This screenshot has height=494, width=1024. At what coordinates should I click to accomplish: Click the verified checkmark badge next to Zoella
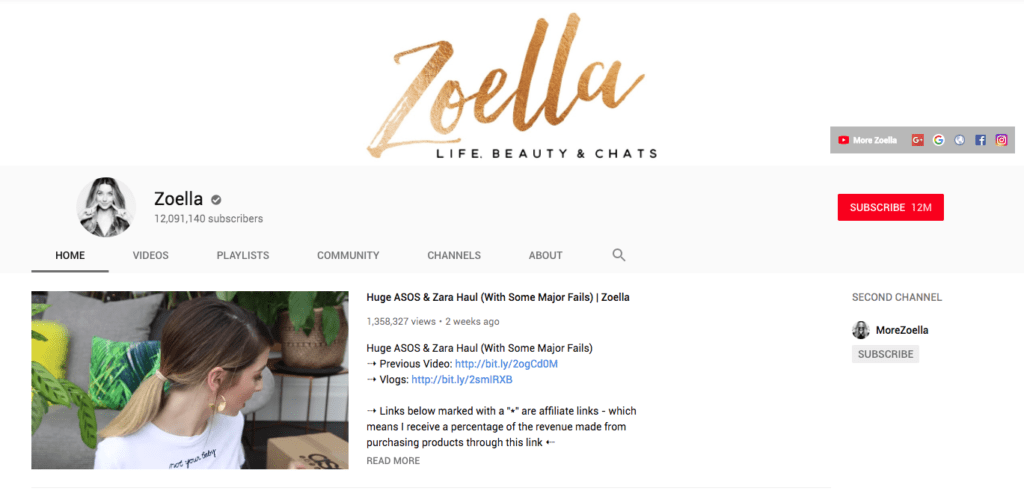[216, 199]
